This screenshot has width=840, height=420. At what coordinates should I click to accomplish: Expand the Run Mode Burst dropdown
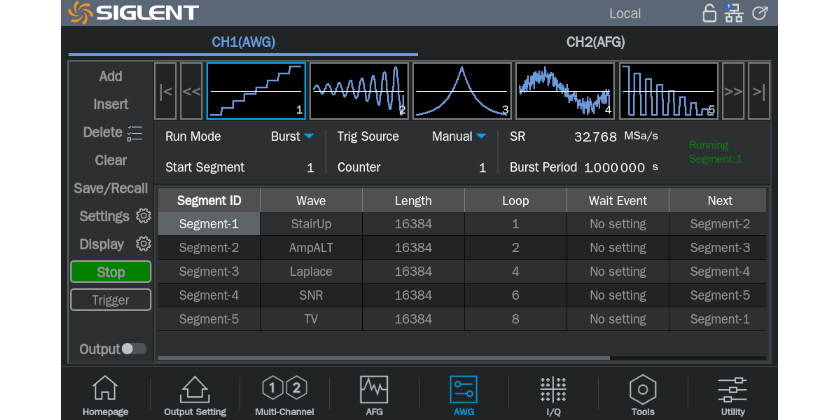(x=294, y=137)
